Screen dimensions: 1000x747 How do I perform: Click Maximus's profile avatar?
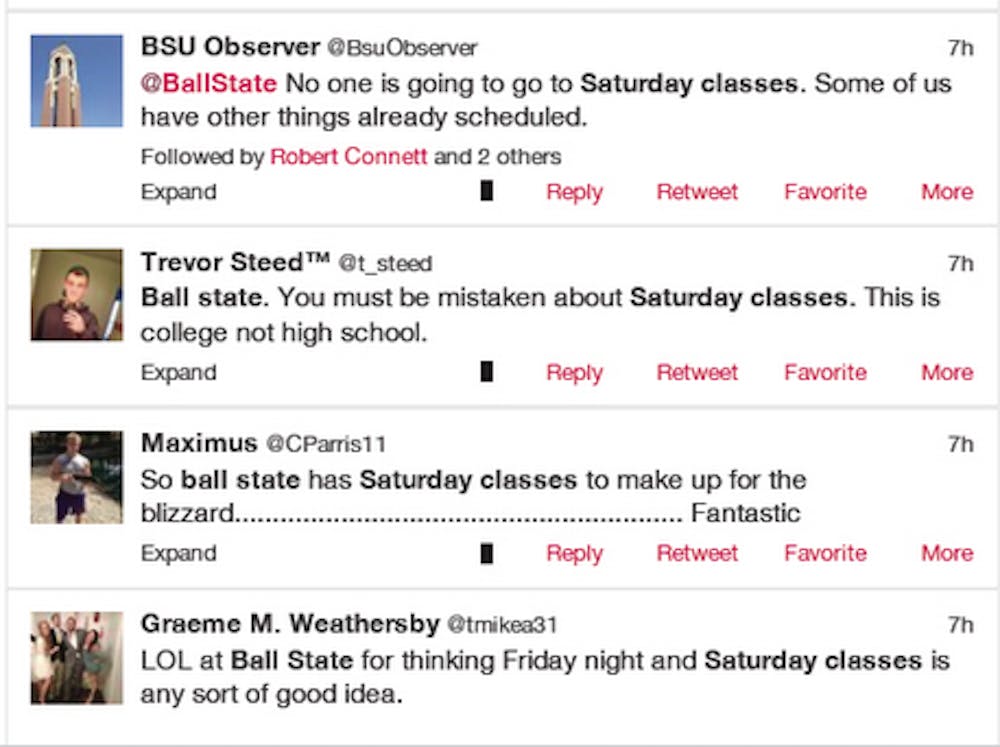point(76,477)
